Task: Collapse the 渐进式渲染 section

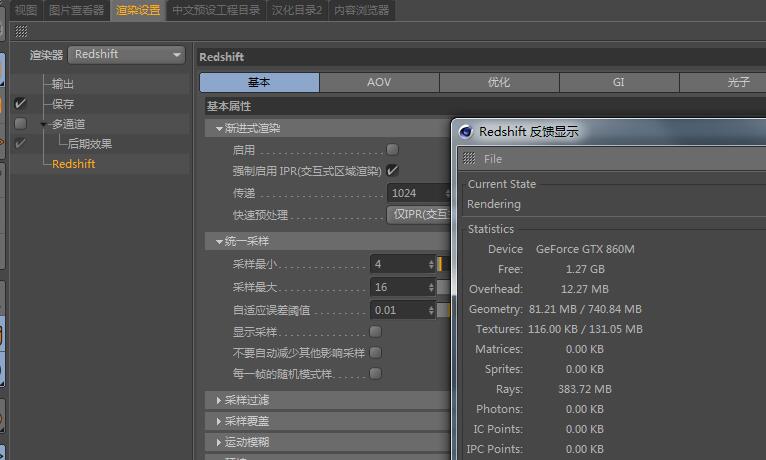Action: point(219,129)
